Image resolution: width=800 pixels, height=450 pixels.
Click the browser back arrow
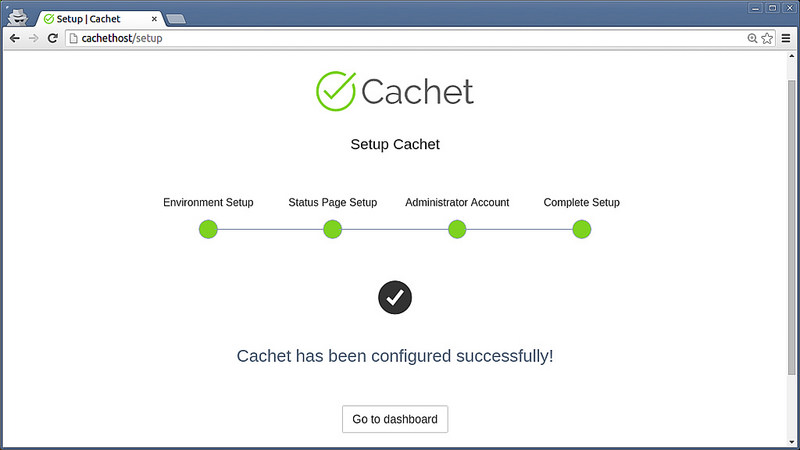[x=14, y=38]
